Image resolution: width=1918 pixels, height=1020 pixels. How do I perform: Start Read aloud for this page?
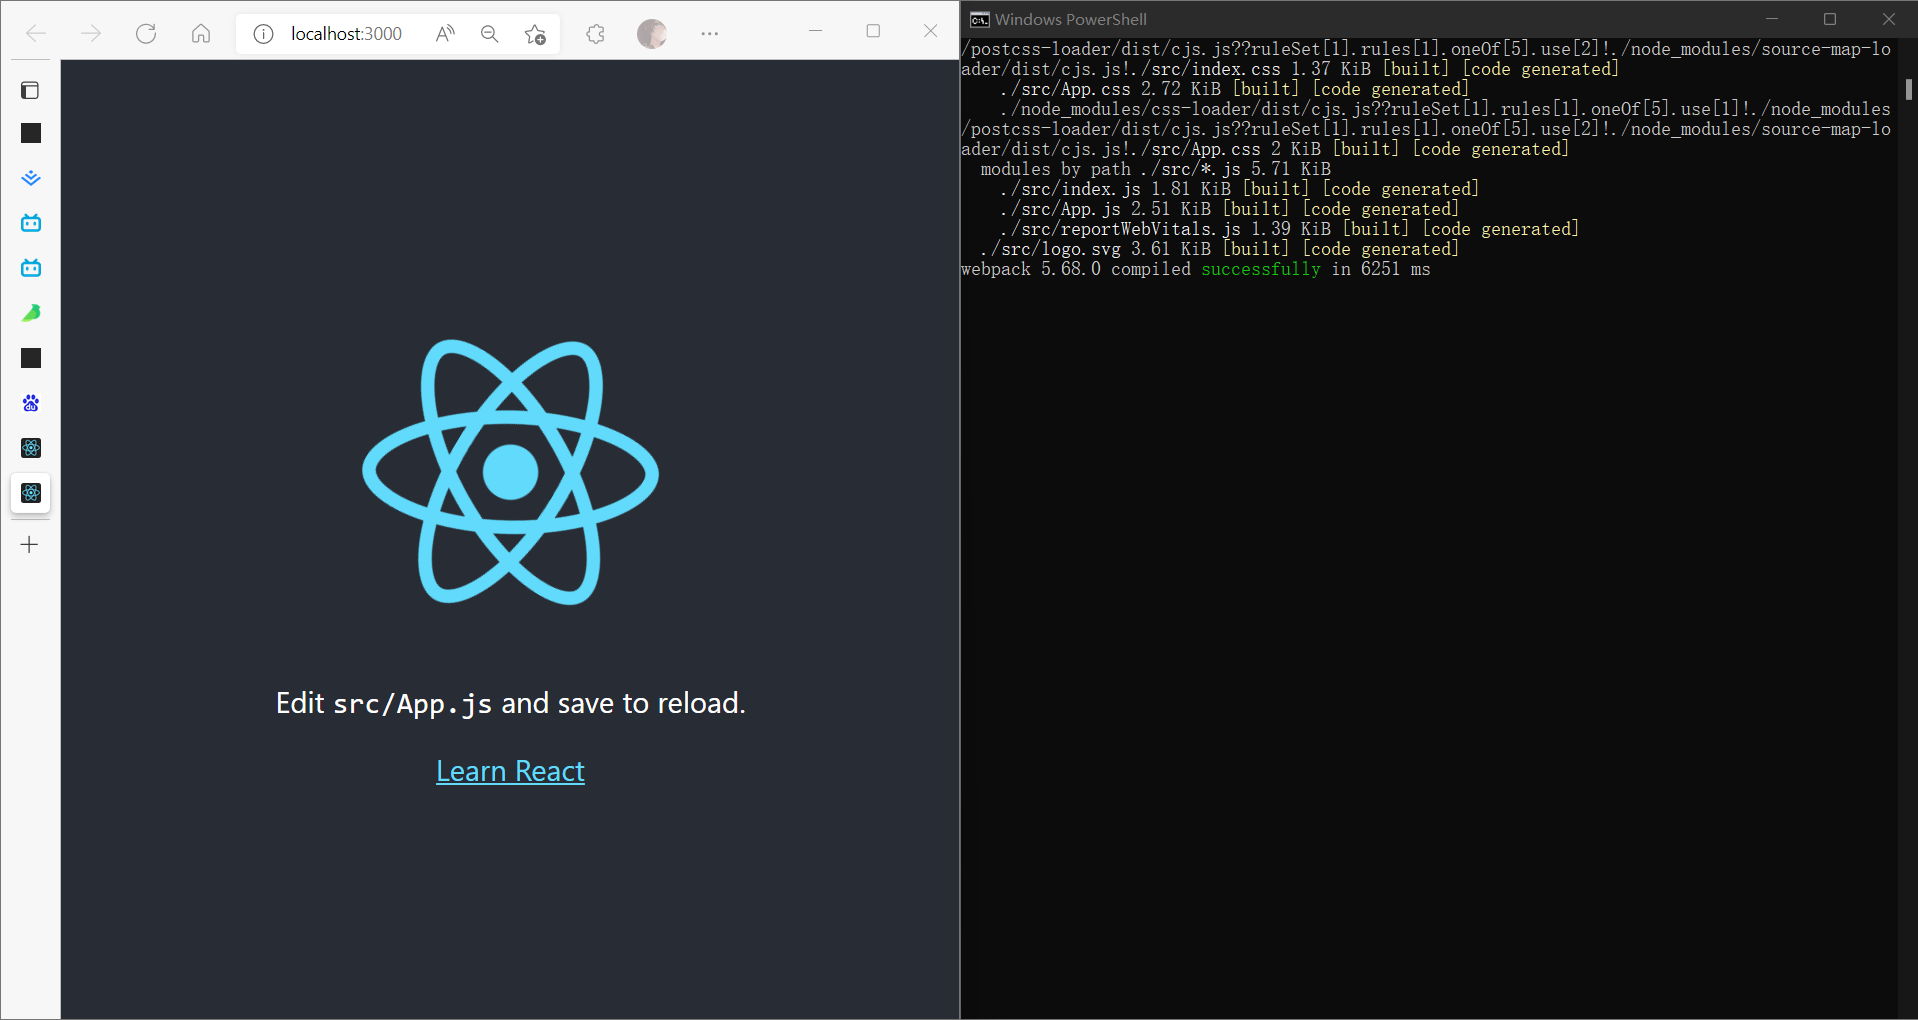pos(445,34)
